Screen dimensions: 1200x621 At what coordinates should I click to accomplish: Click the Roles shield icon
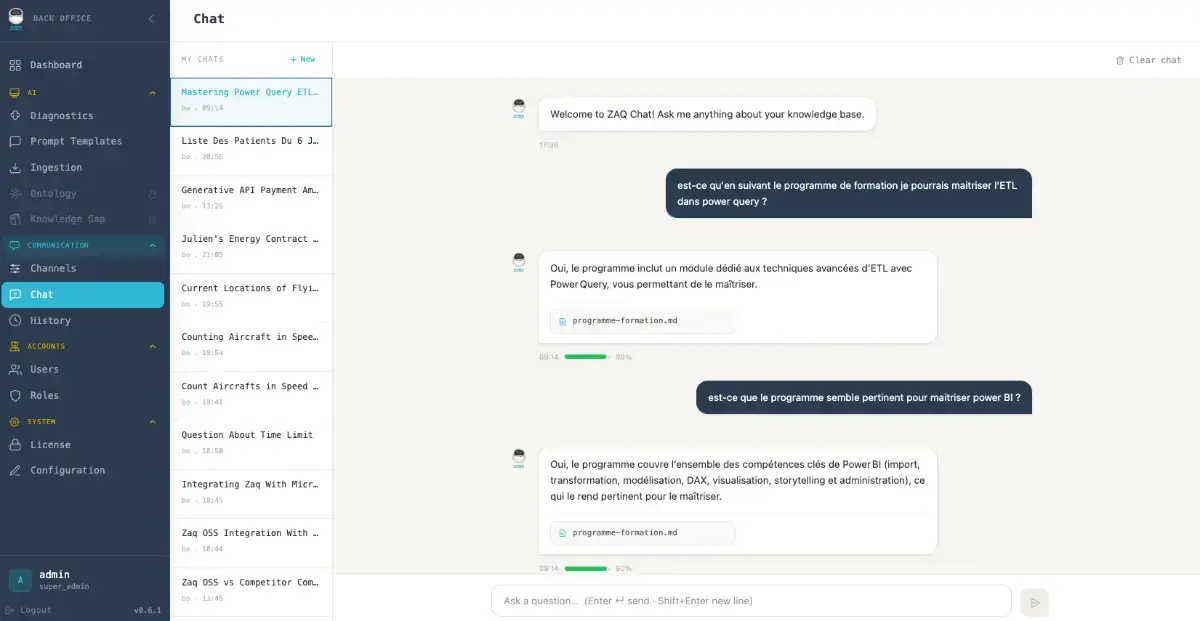coord(15,396)
